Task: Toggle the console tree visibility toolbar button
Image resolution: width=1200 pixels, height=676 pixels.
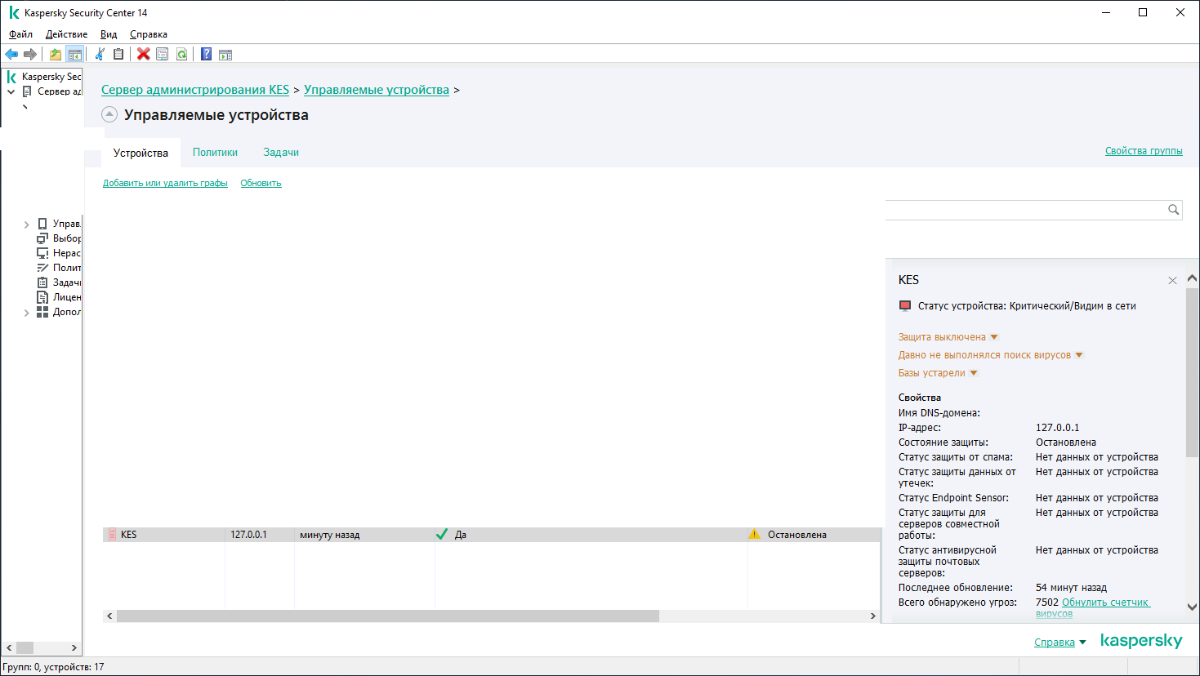Action: tap(73, 54)
